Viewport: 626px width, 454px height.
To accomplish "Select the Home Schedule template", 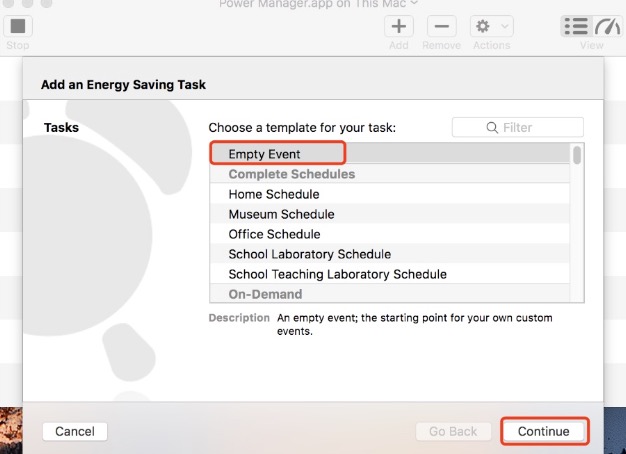I will 274,194.
